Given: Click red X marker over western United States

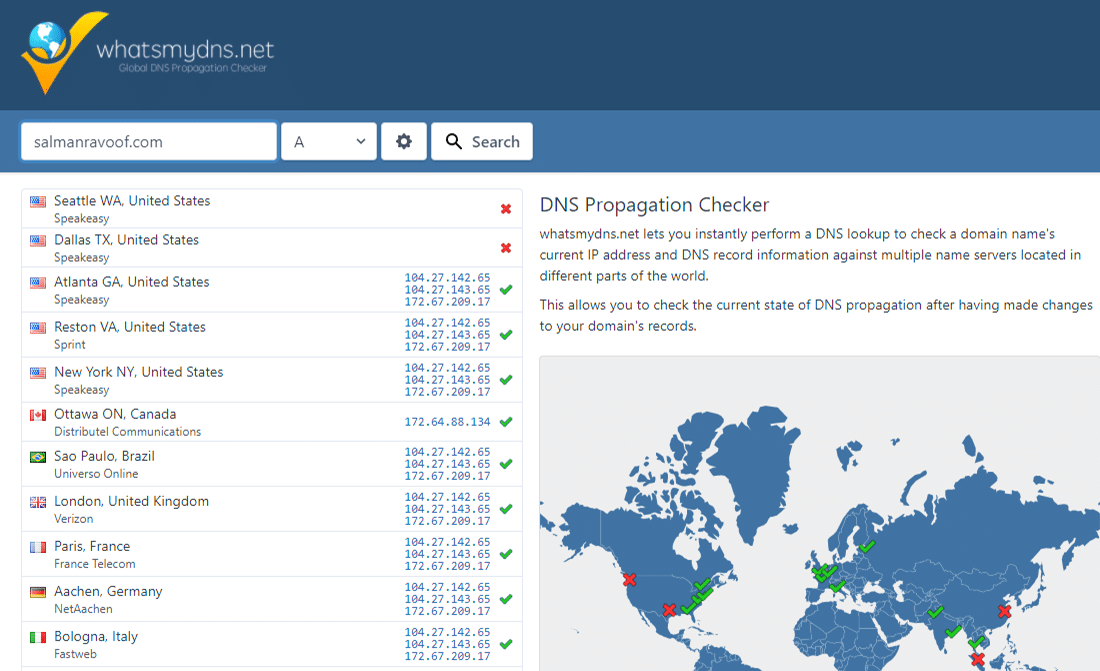Looking at the screenshot, I should click(x=630, y=579).
